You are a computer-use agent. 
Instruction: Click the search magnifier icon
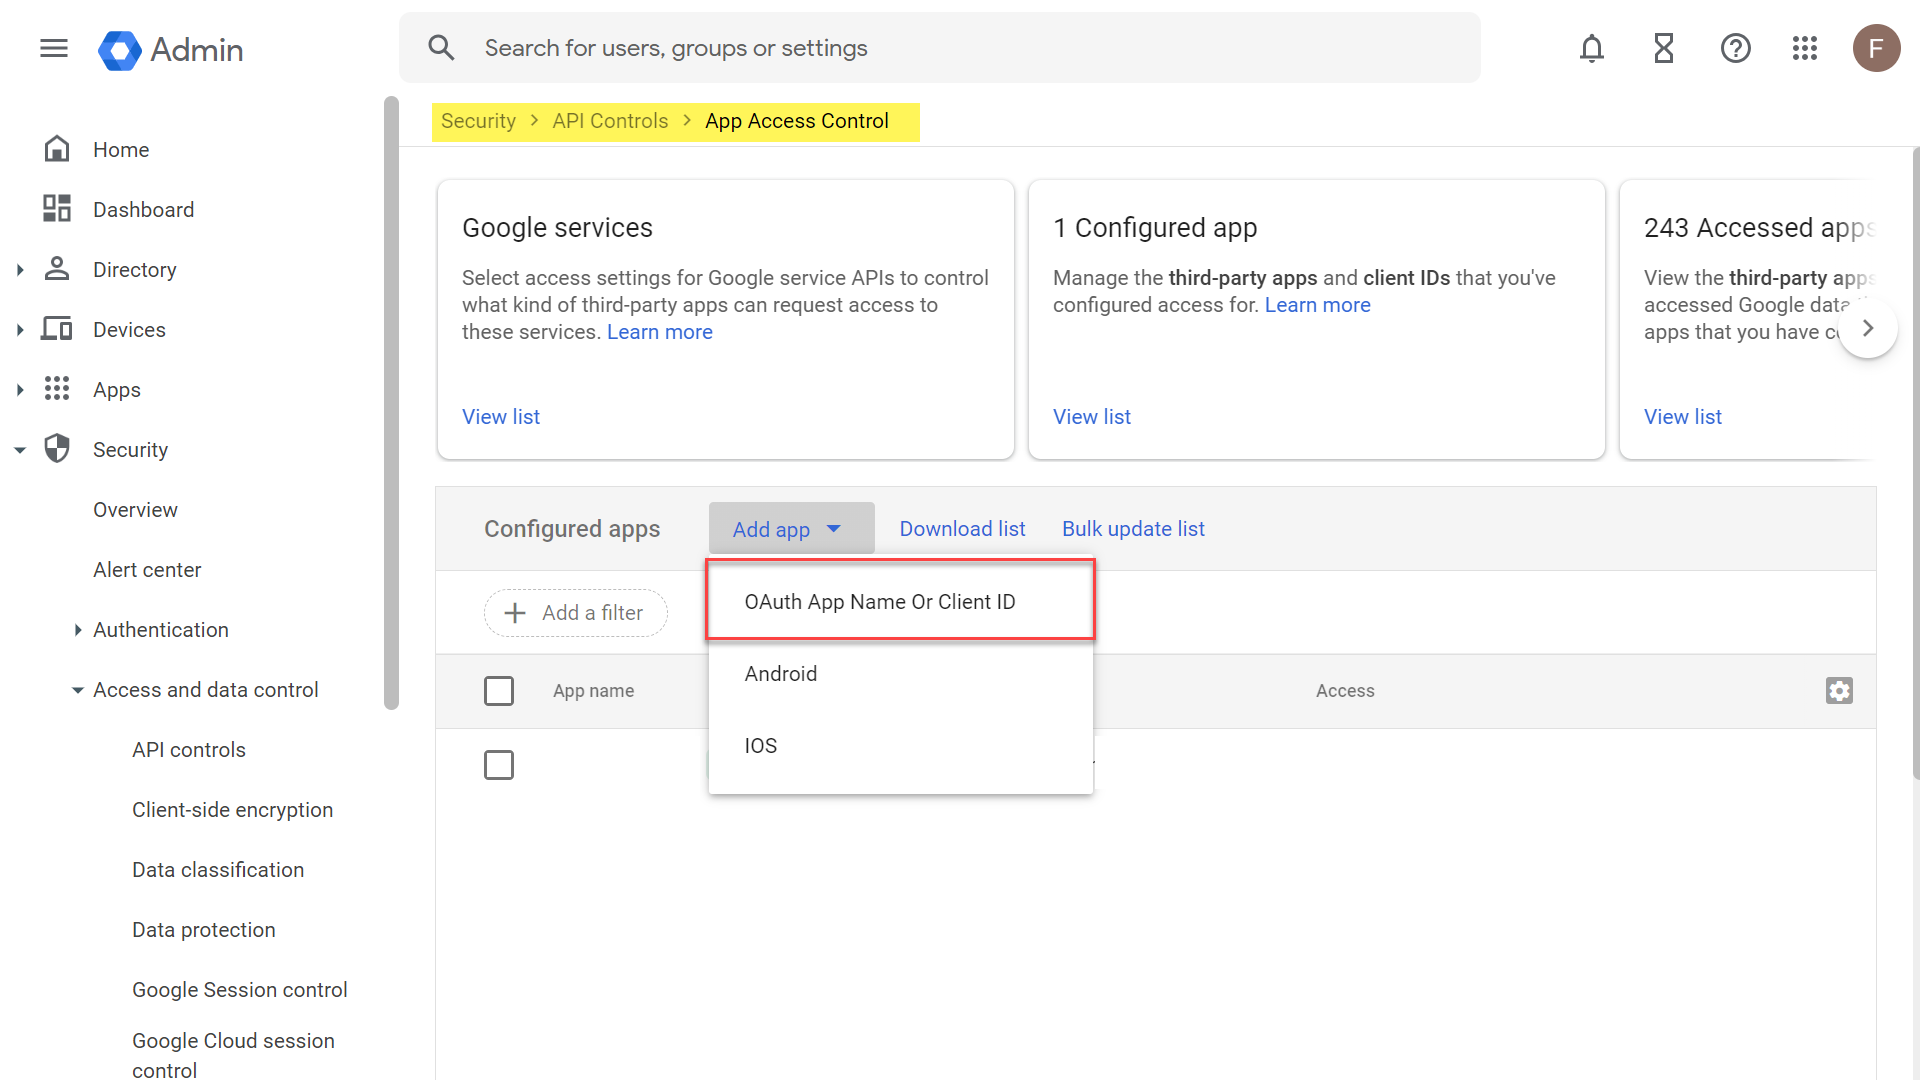coord(441,47)
